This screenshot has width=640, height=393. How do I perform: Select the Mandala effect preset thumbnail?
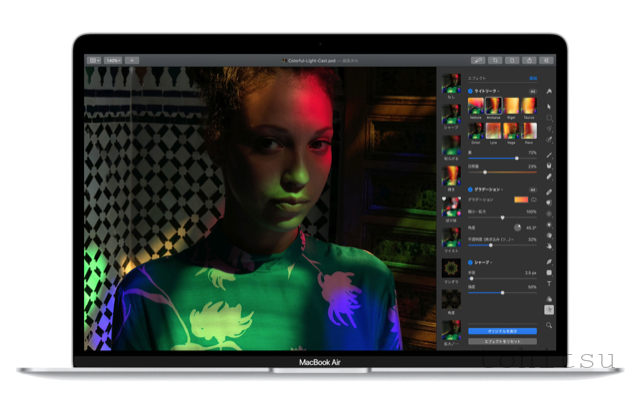tap(451, 269)
